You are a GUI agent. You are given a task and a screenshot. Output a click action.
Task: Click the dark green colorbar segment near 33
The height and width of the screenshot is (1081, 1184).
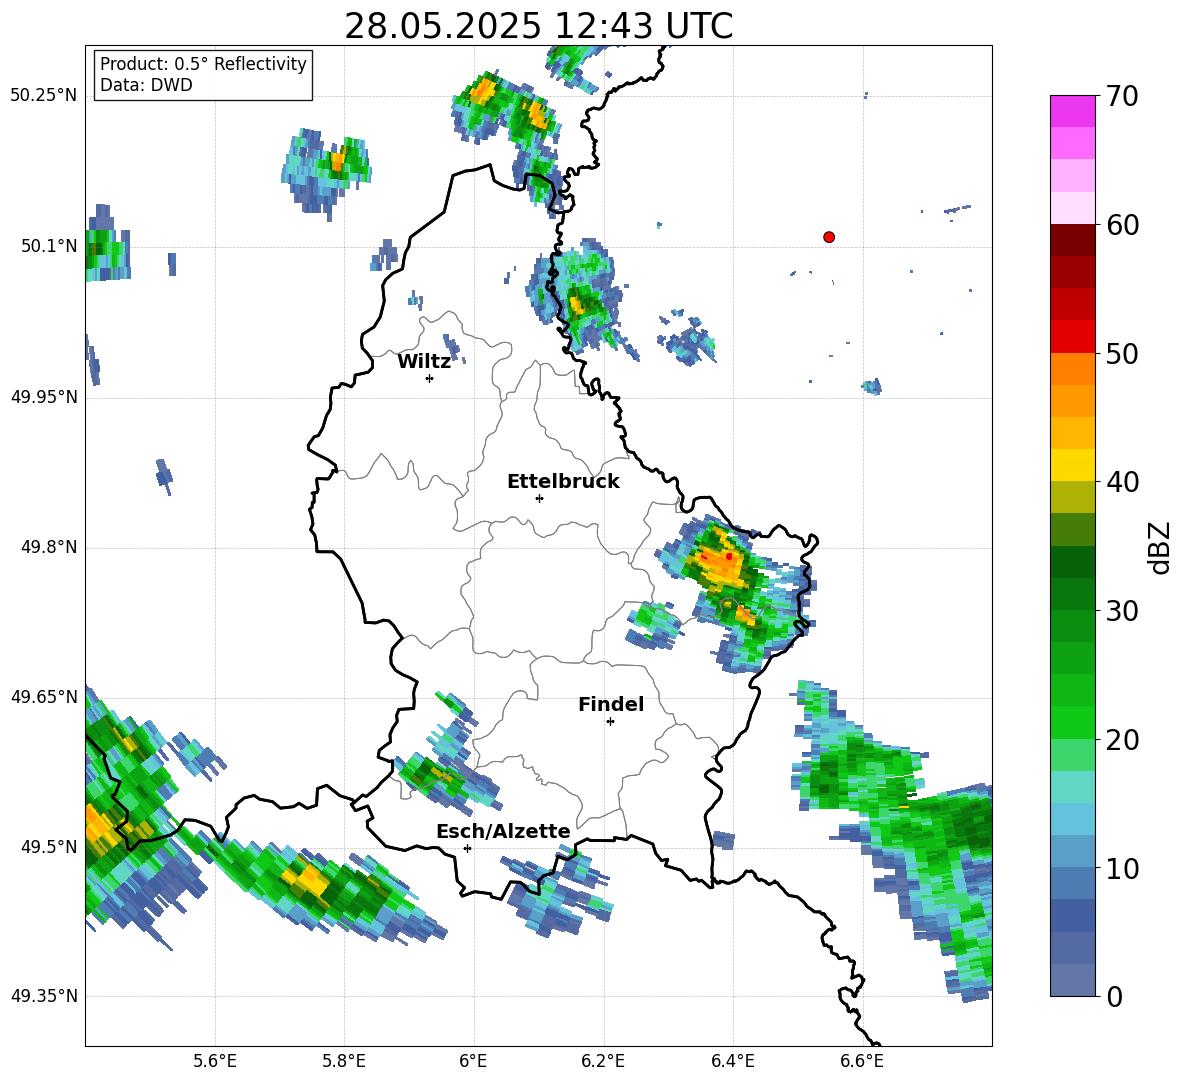(x=1072, y=562)
